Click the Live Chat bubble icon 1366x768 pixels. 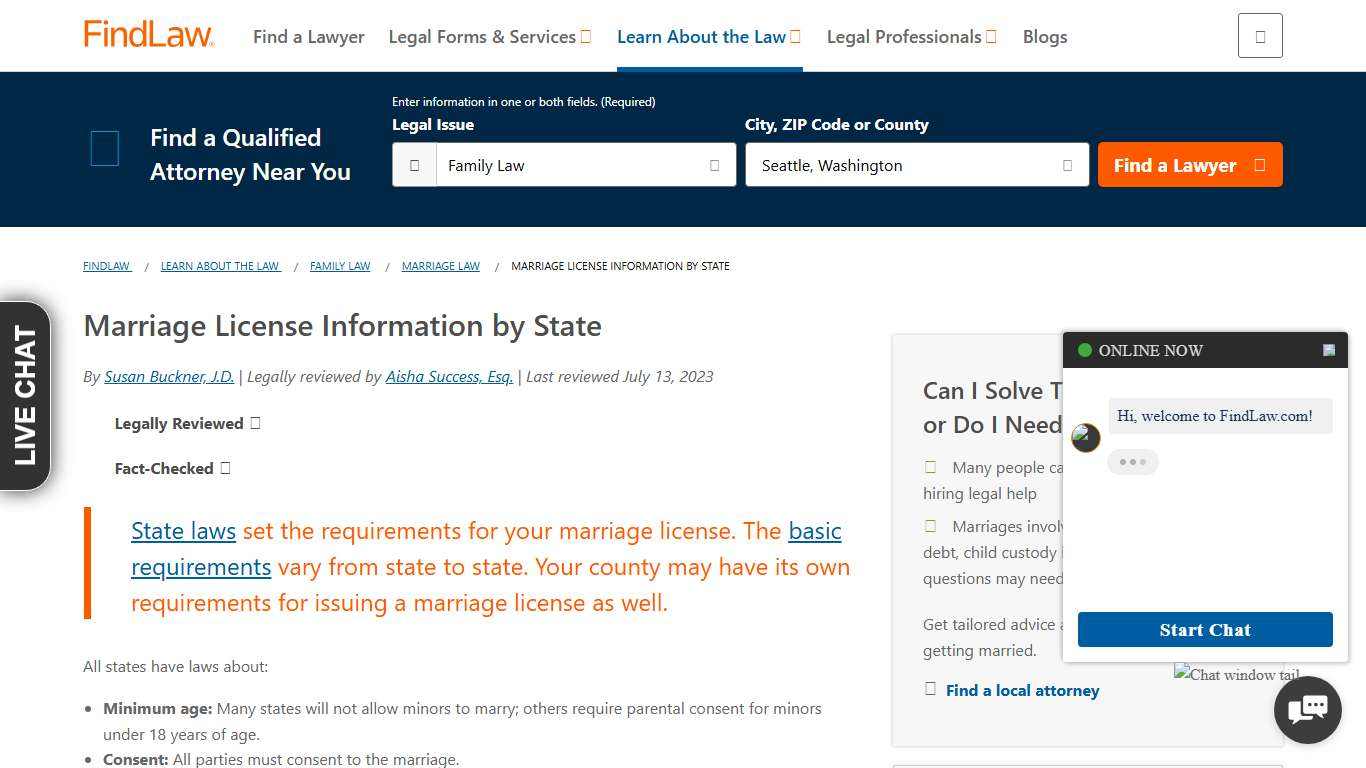pos(1307,709)
